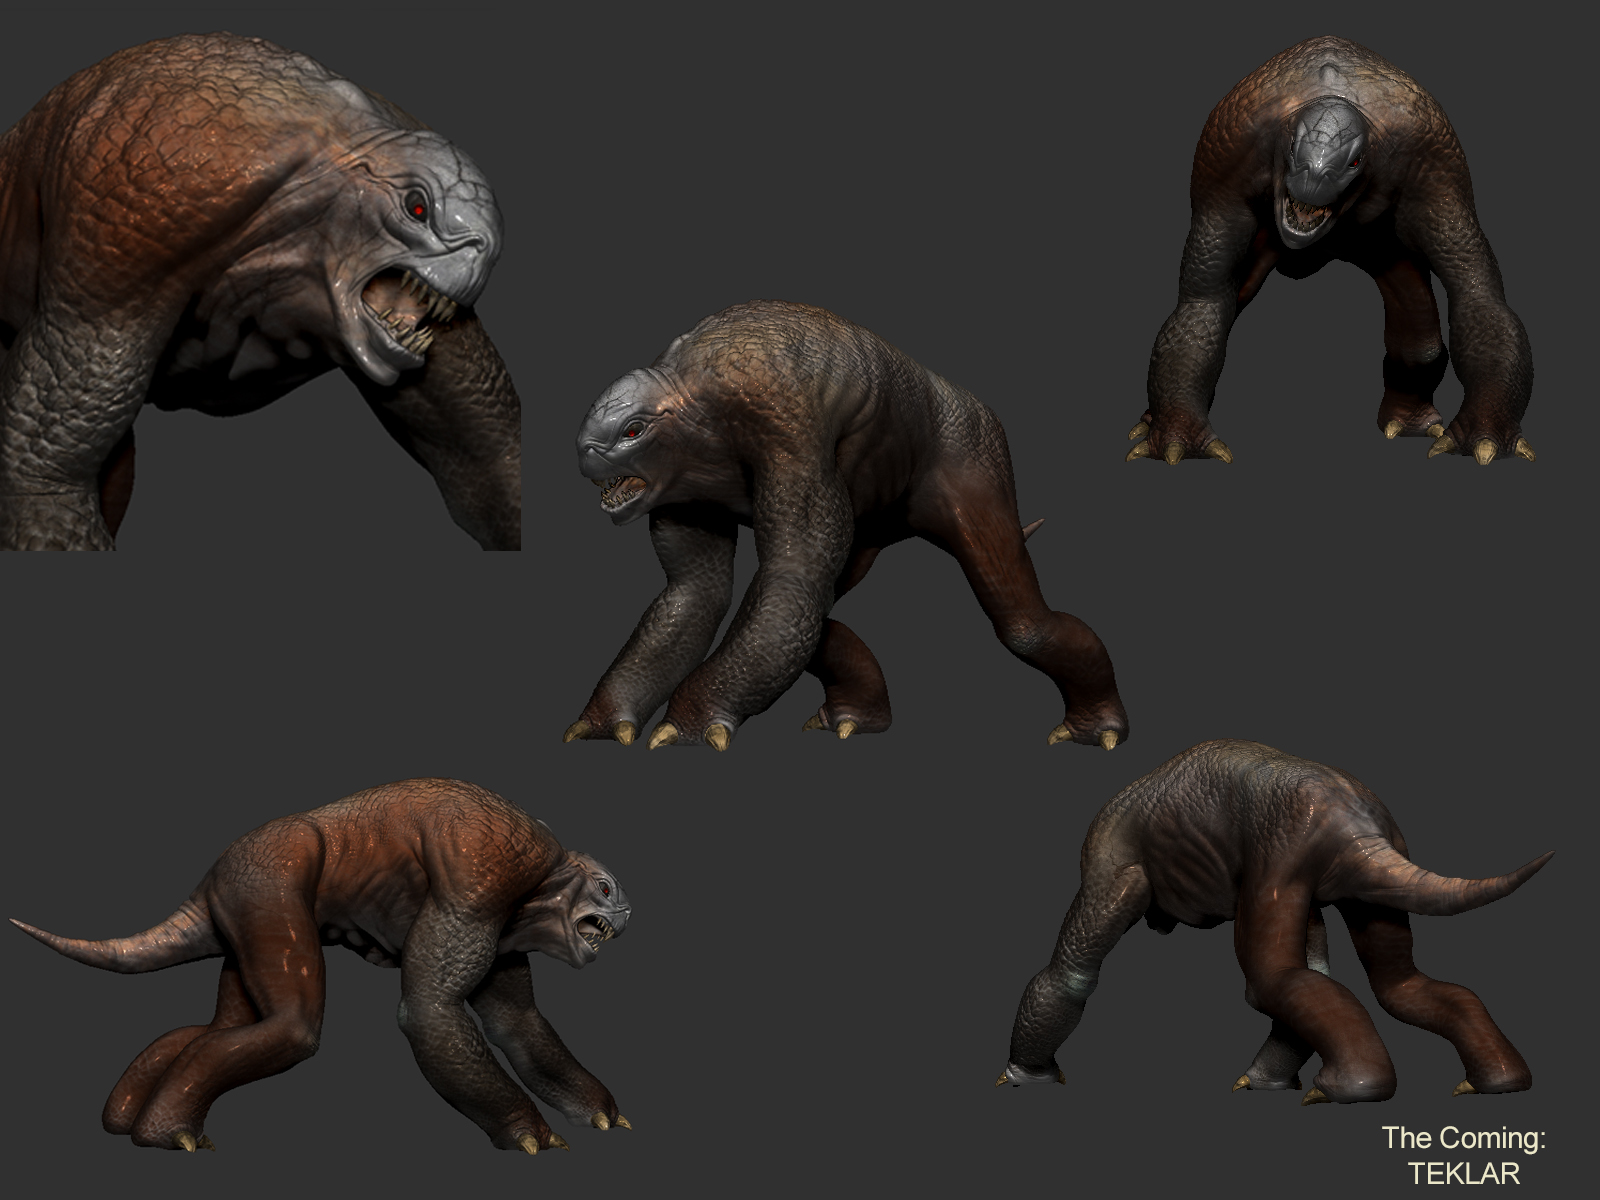Click the domed back of front-facing creature

click(1320, 80)
